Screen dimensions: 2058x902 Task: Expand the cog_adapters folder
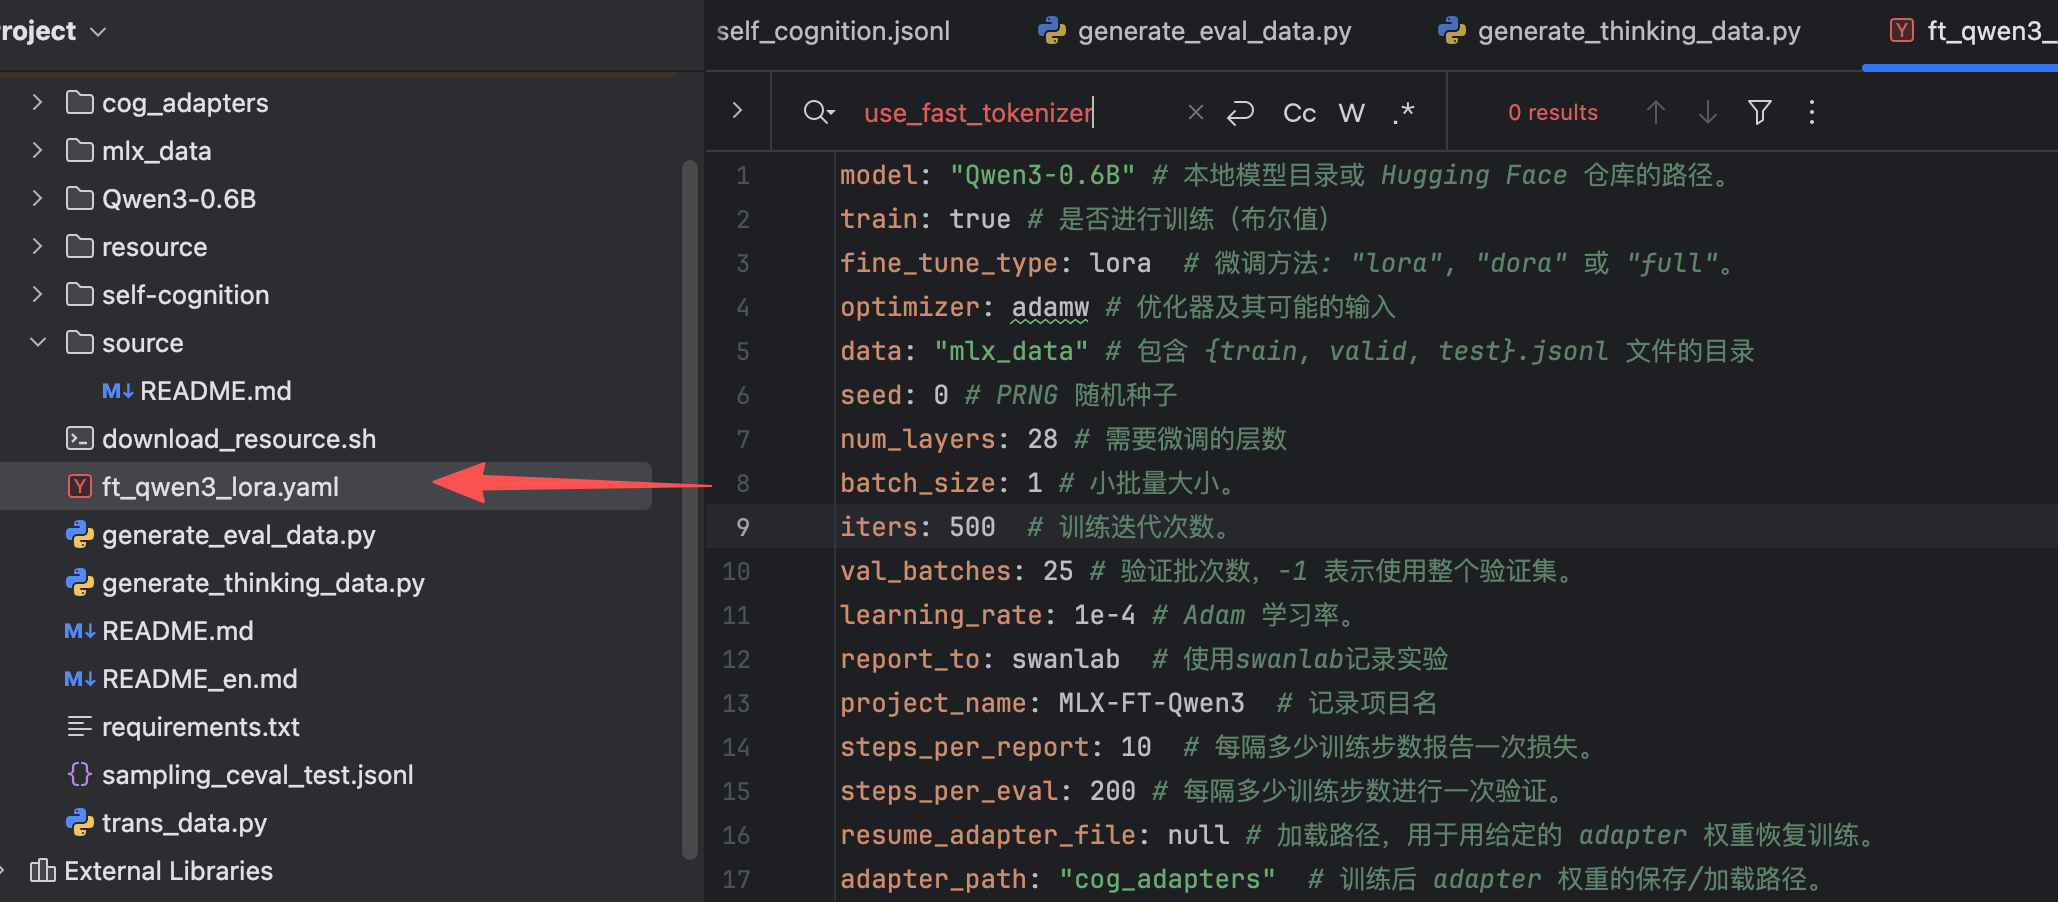37,102
